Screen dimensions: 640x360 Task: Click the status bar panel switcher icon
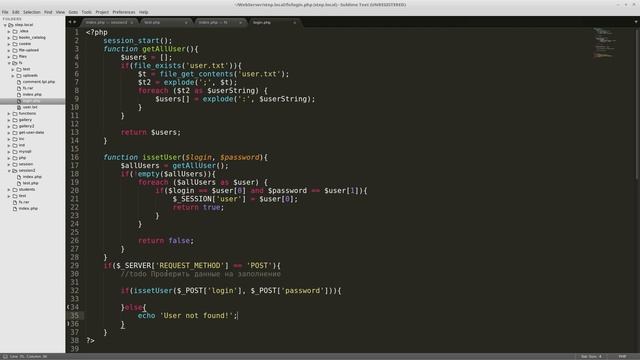[4, 357]
